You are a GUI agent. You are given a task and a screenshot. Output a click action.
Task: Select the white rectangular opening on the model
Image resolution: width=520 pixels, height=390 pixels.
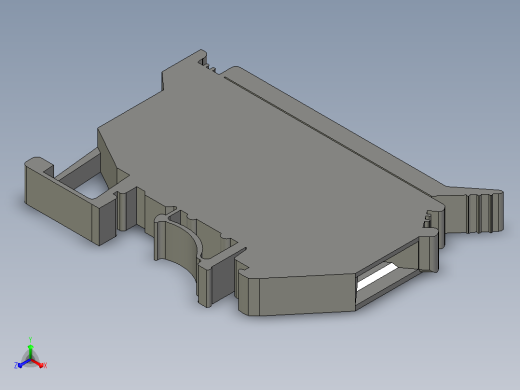tap(377, 276)
